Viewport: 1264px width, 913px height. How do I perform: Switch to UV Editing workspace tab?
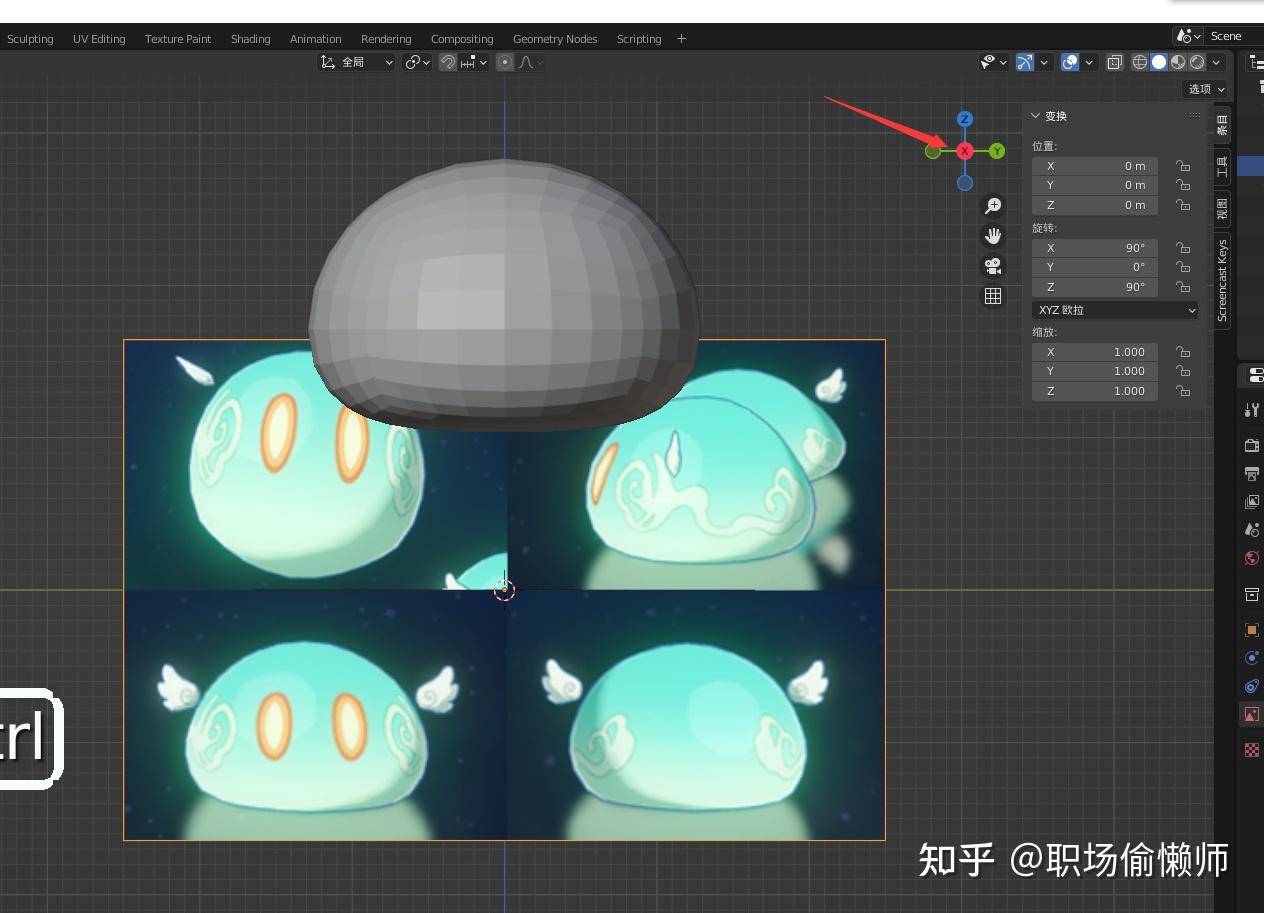(x=99, y=39)
